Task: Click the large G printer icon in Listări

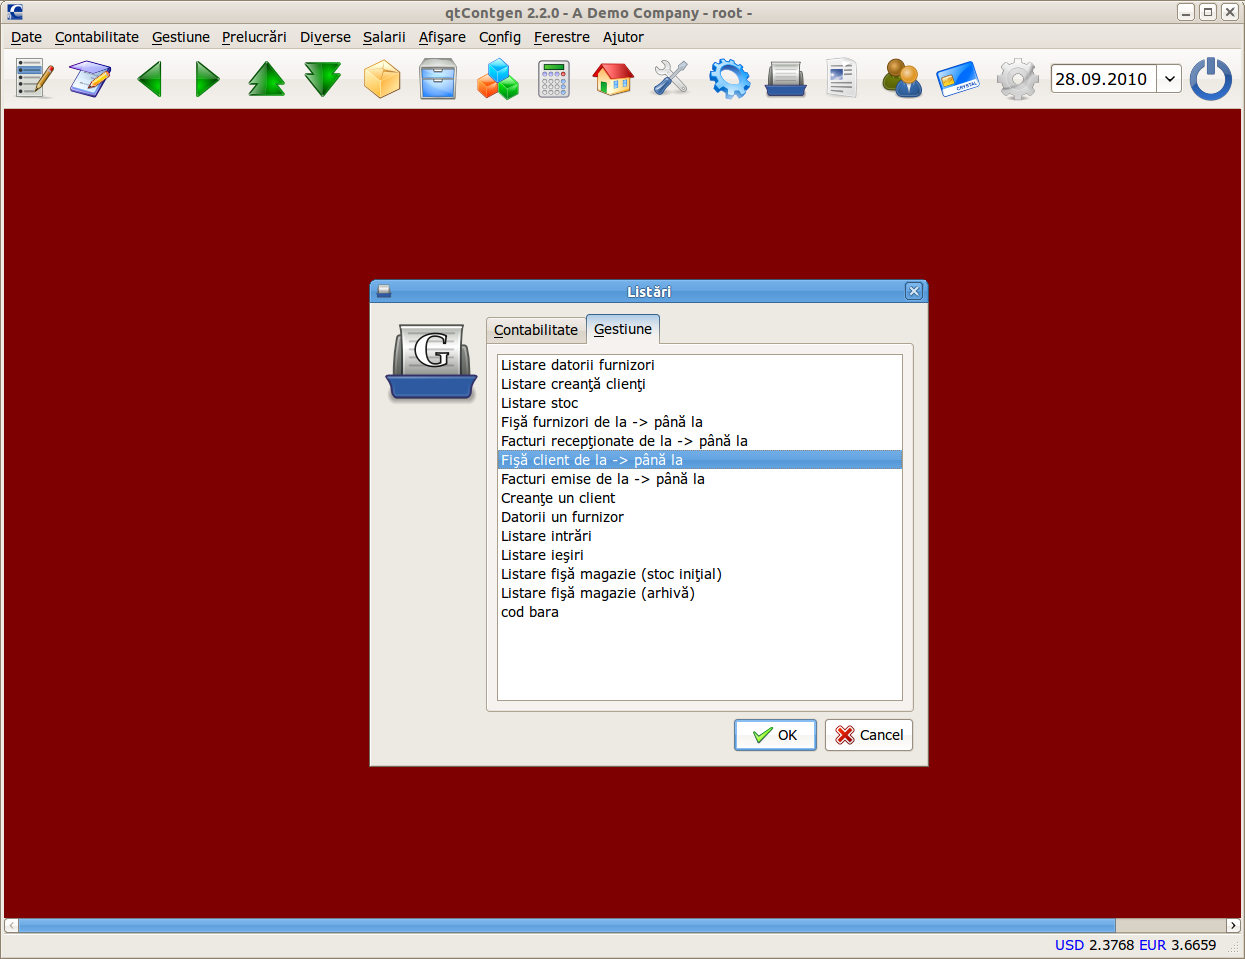Action: pos(431,361)
